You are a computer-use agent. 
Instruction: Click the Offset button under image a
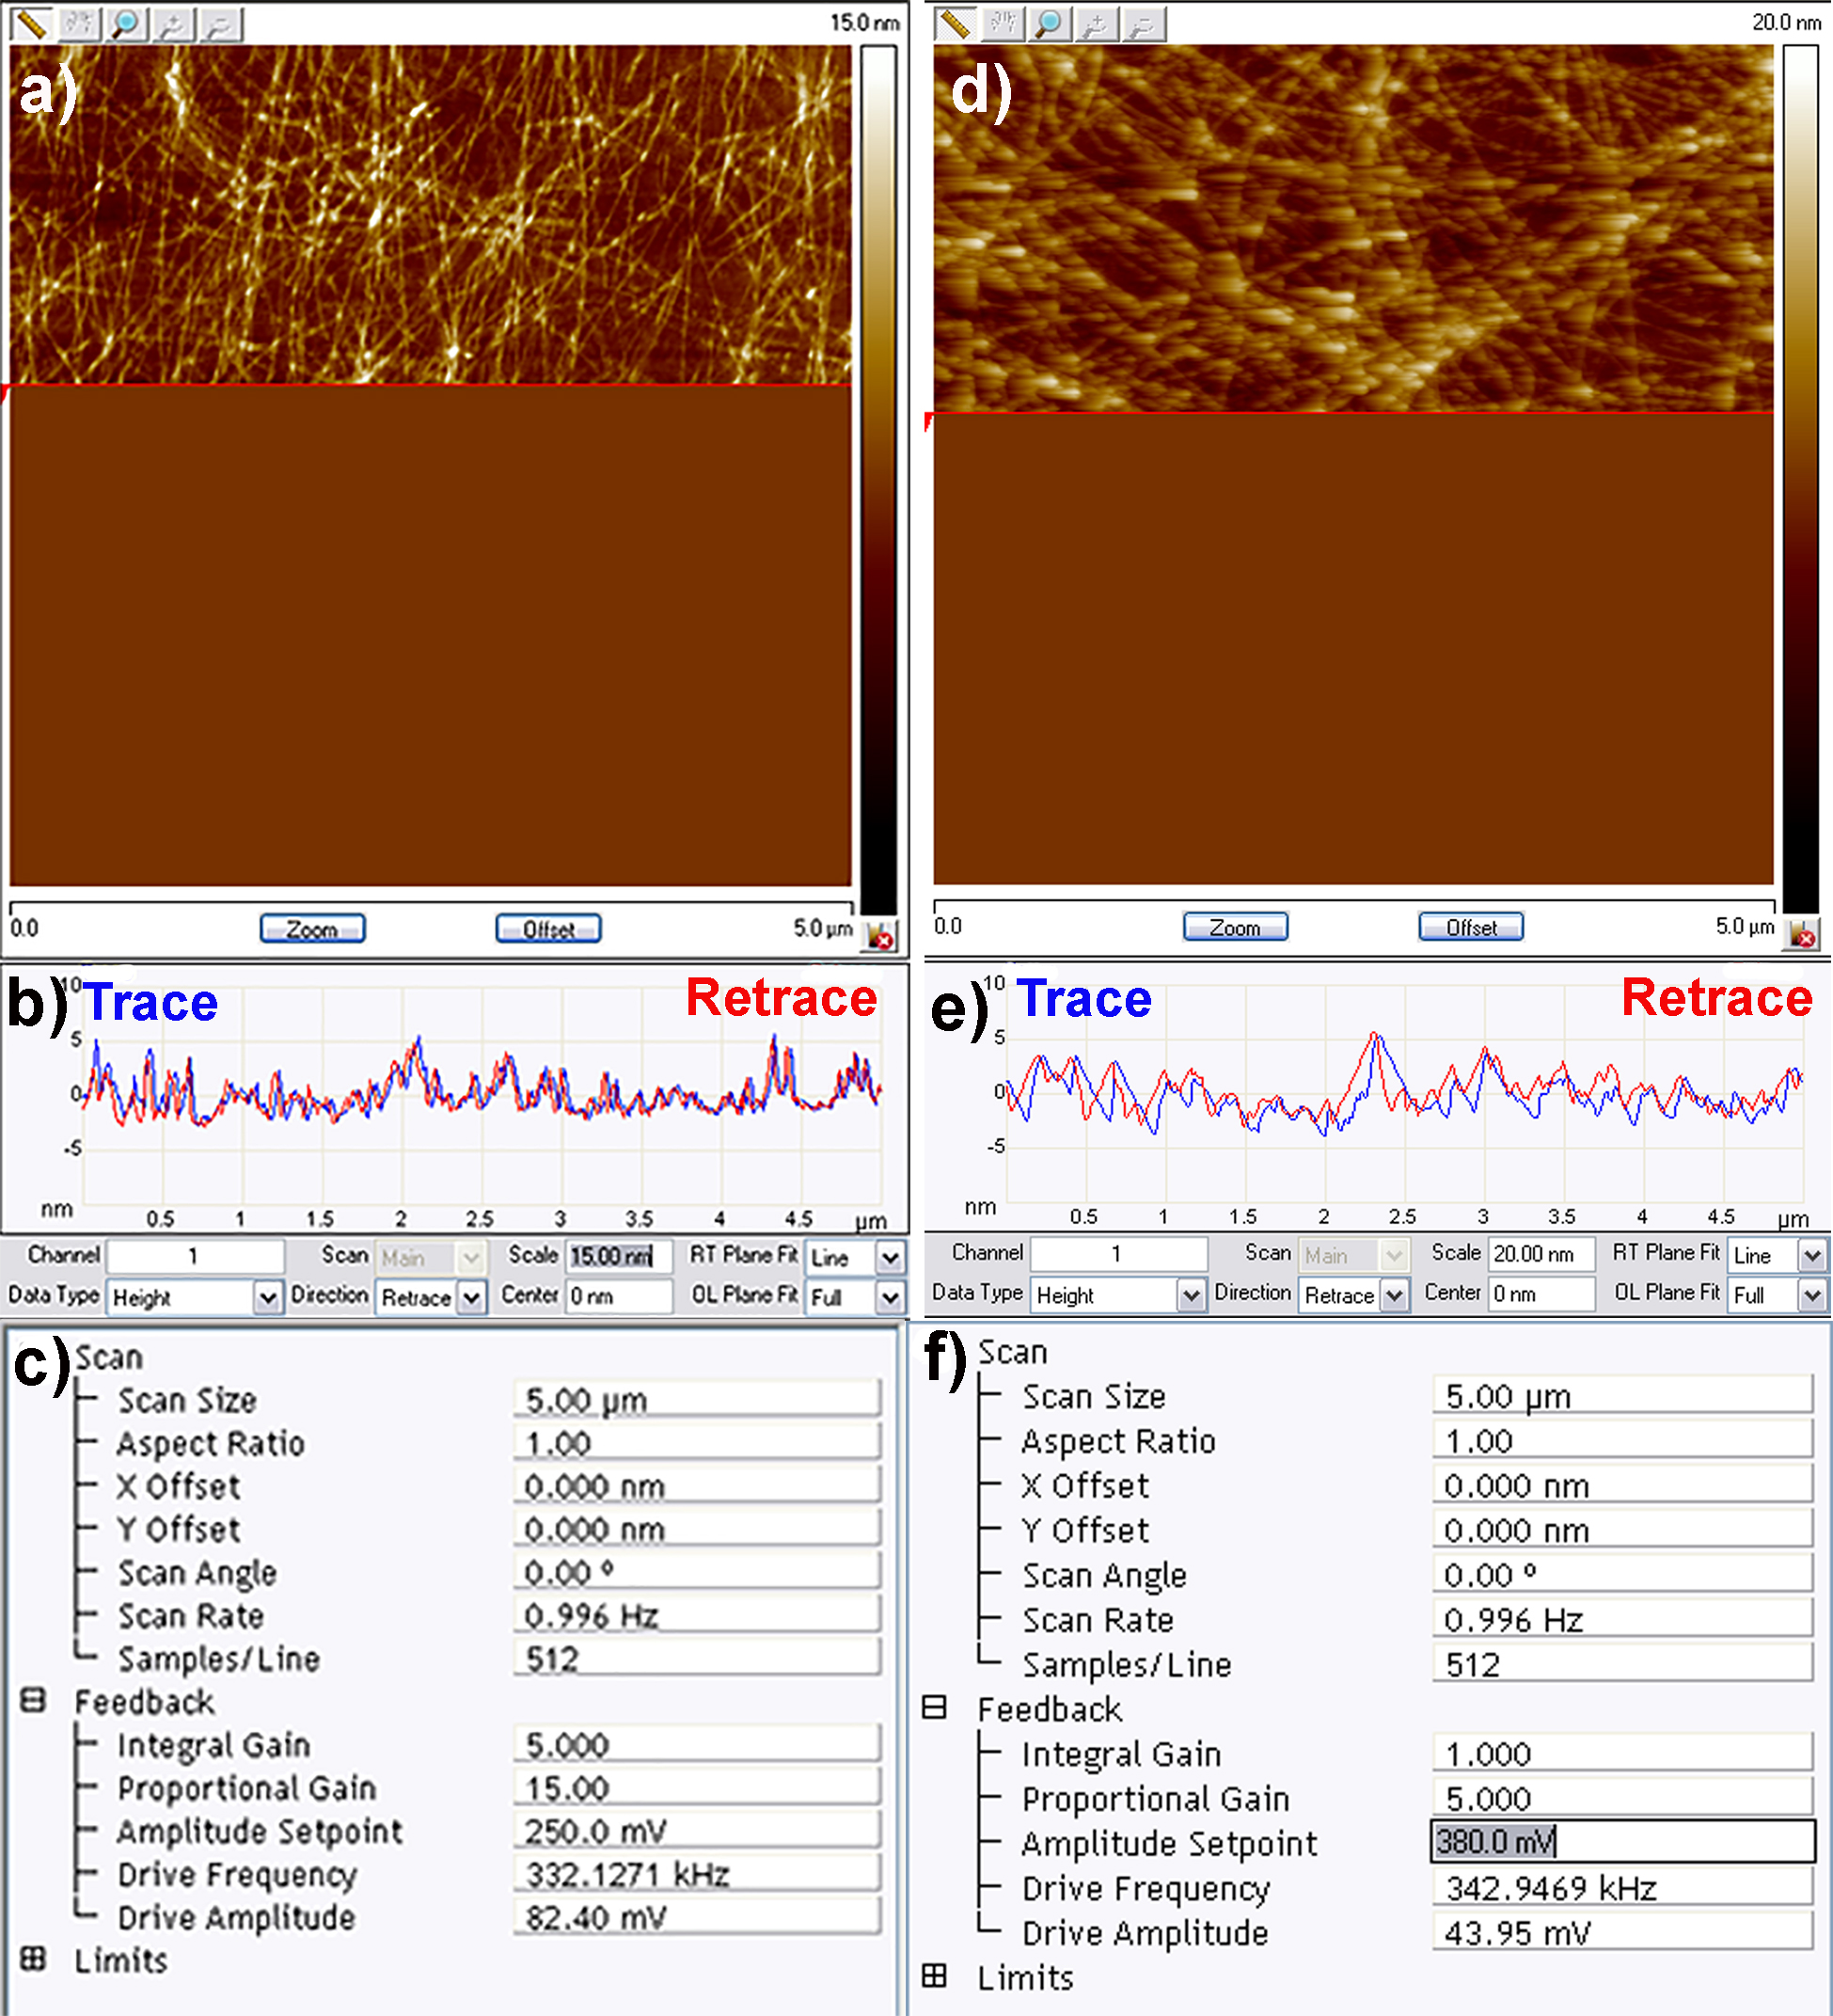click(549, 929)
